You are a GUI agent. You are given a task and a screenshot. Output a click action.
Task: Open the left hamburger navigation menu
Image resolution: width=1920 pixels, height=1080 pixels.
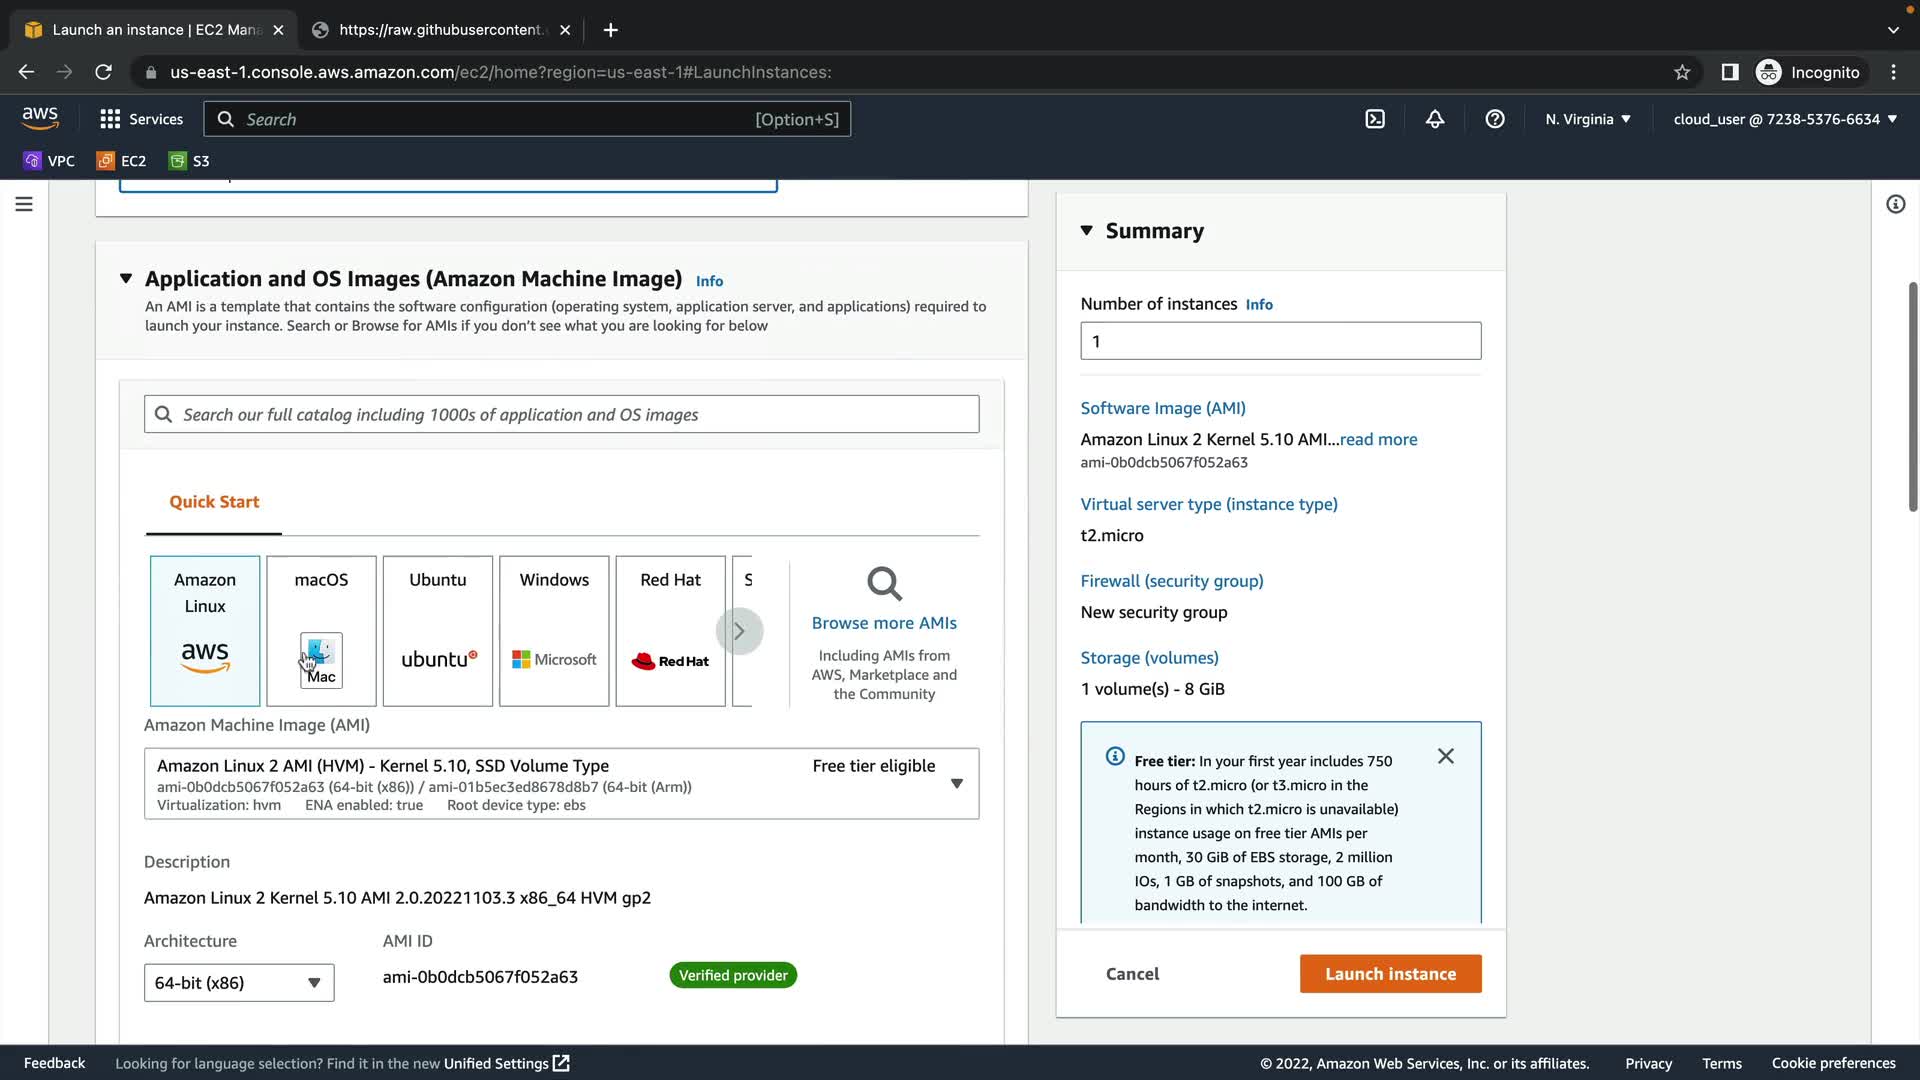point(24,204)
